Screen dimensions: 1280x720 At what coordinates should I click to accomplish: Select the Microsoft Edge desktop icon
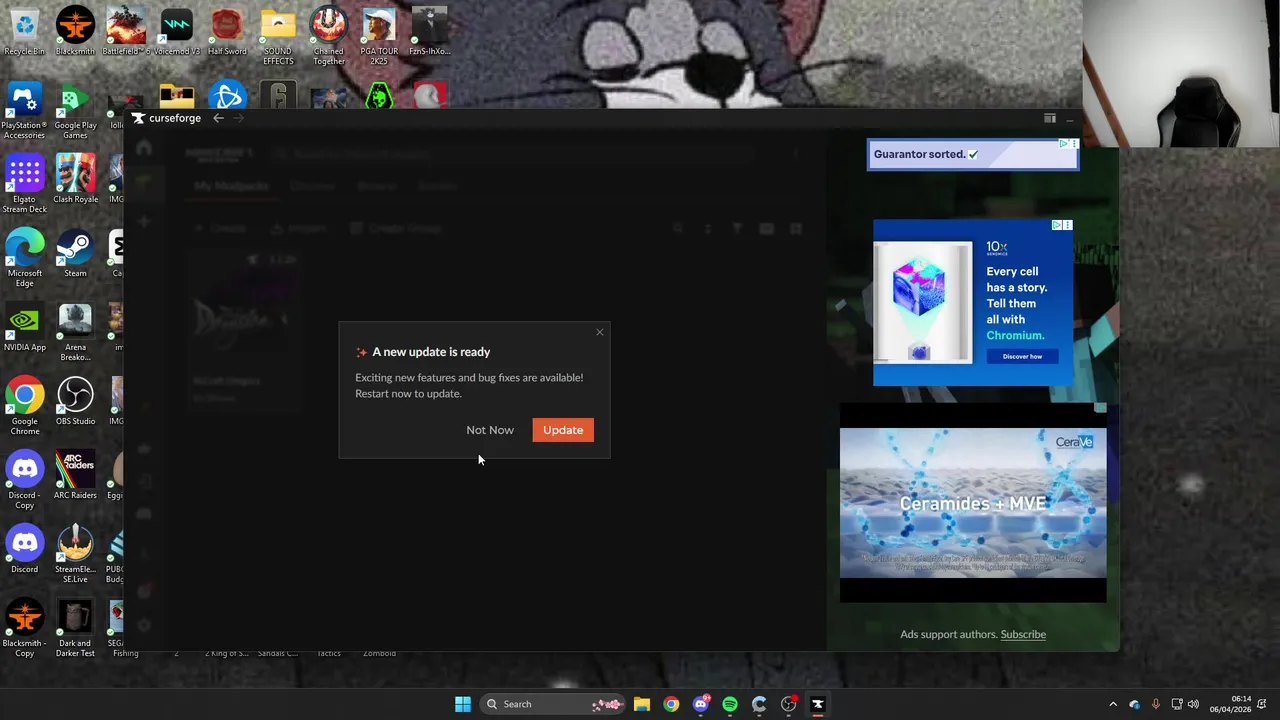[24, 259]
